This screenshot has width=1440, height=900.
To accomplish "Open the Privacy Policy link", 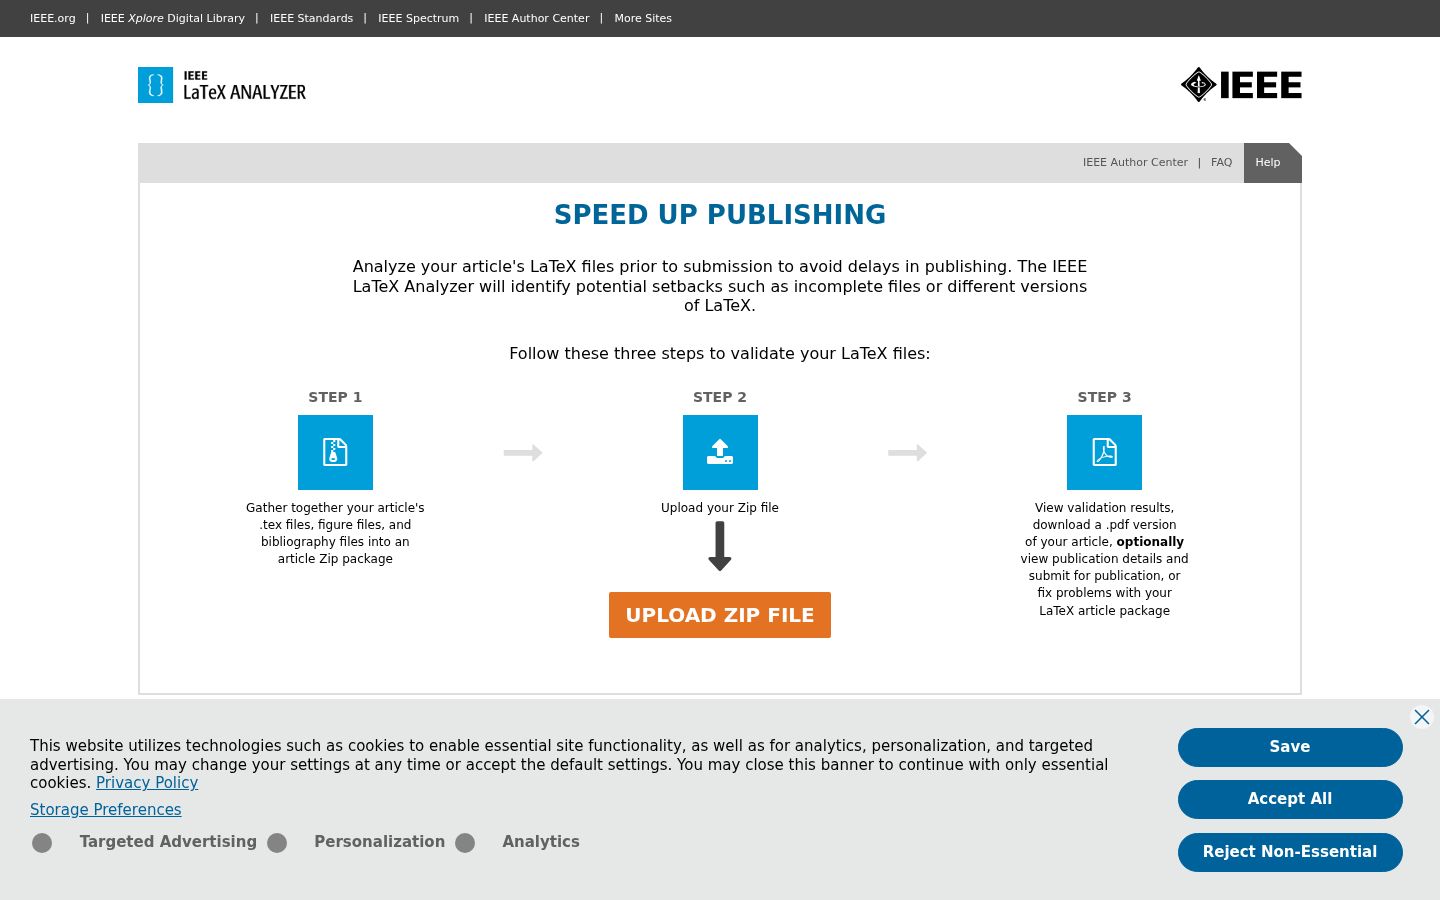I will tap(147, 783).
